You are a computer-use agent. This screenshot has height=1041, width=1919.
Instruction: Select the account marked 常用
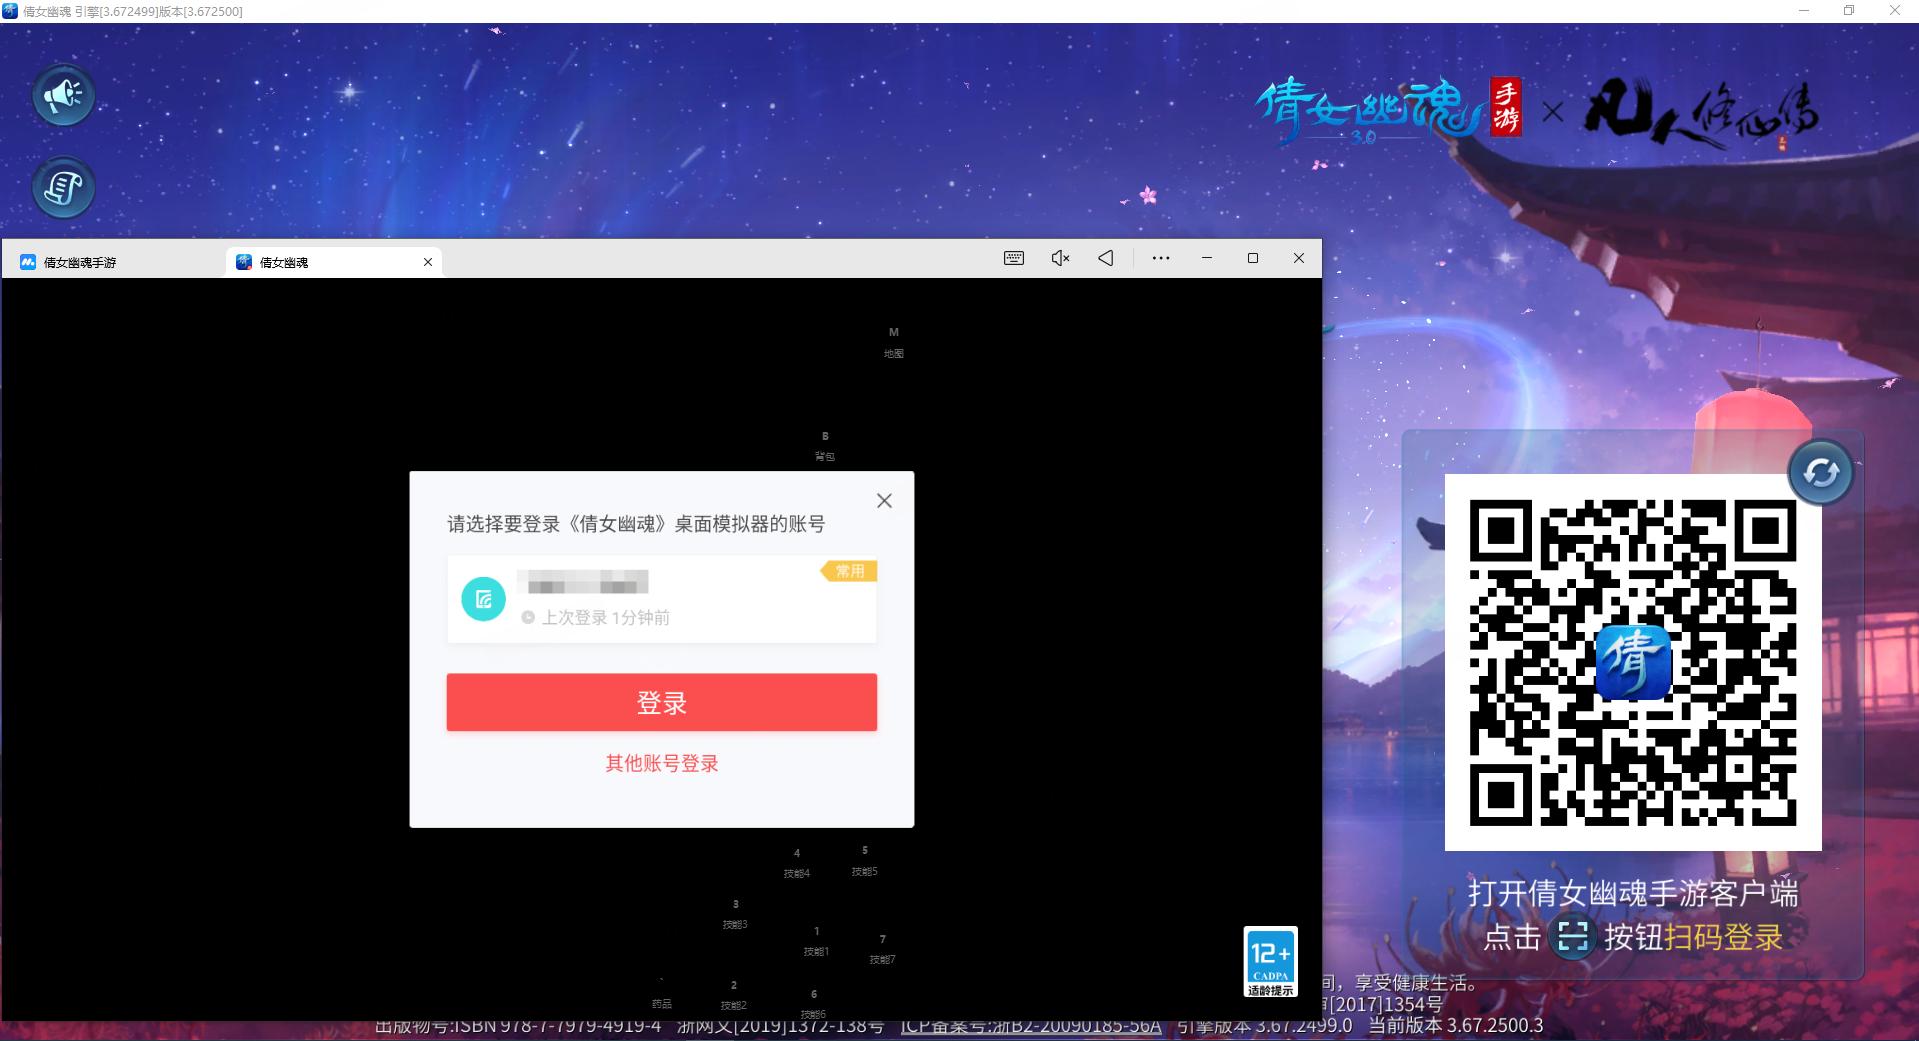[661, 599]
